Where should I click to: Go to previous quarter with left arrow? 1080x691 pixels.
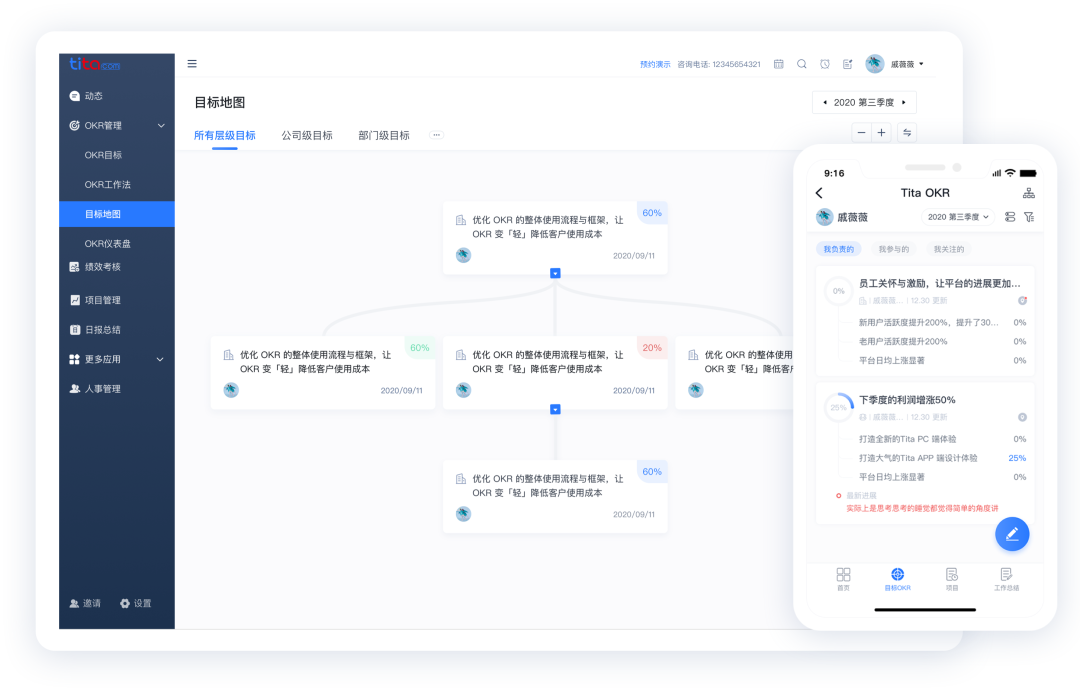pos(825,102)
